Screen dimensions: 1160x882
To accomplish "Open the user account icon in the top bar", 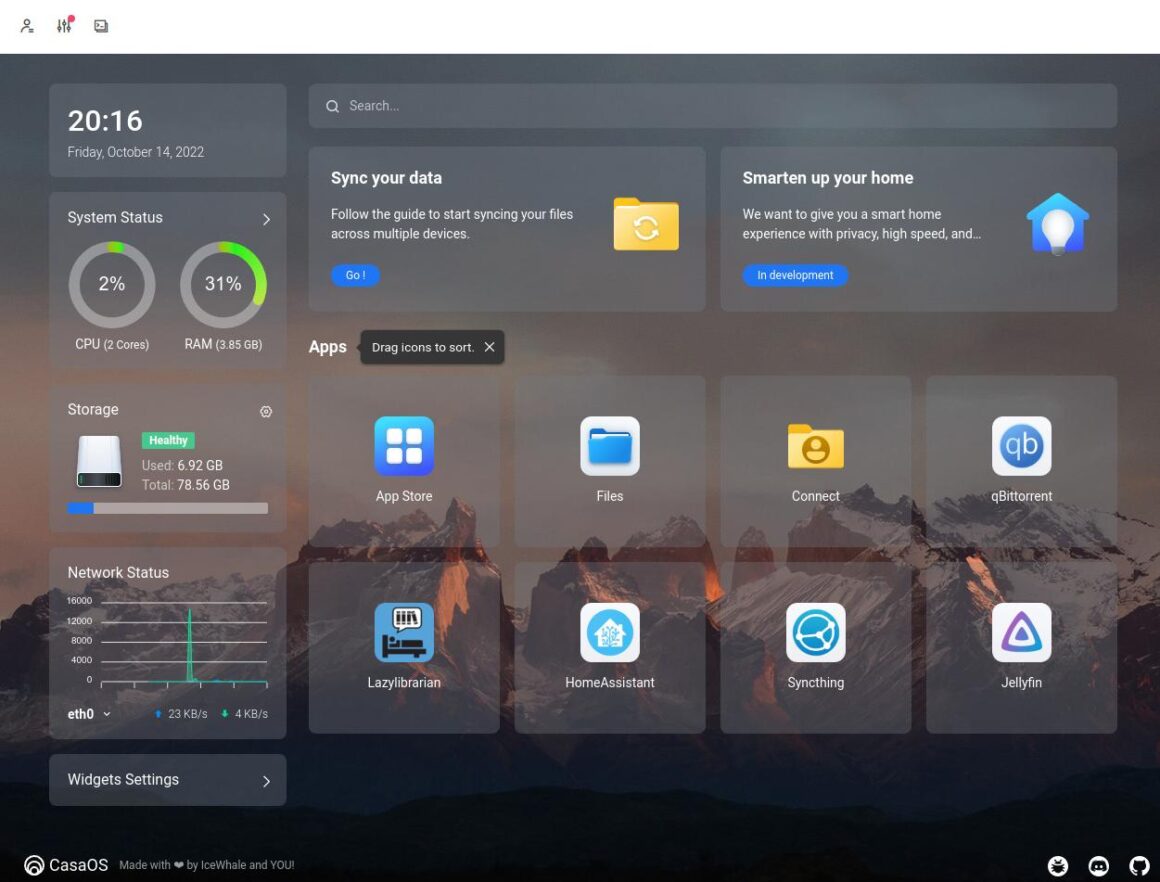I will pyautogui.click(x=27, y=26).
